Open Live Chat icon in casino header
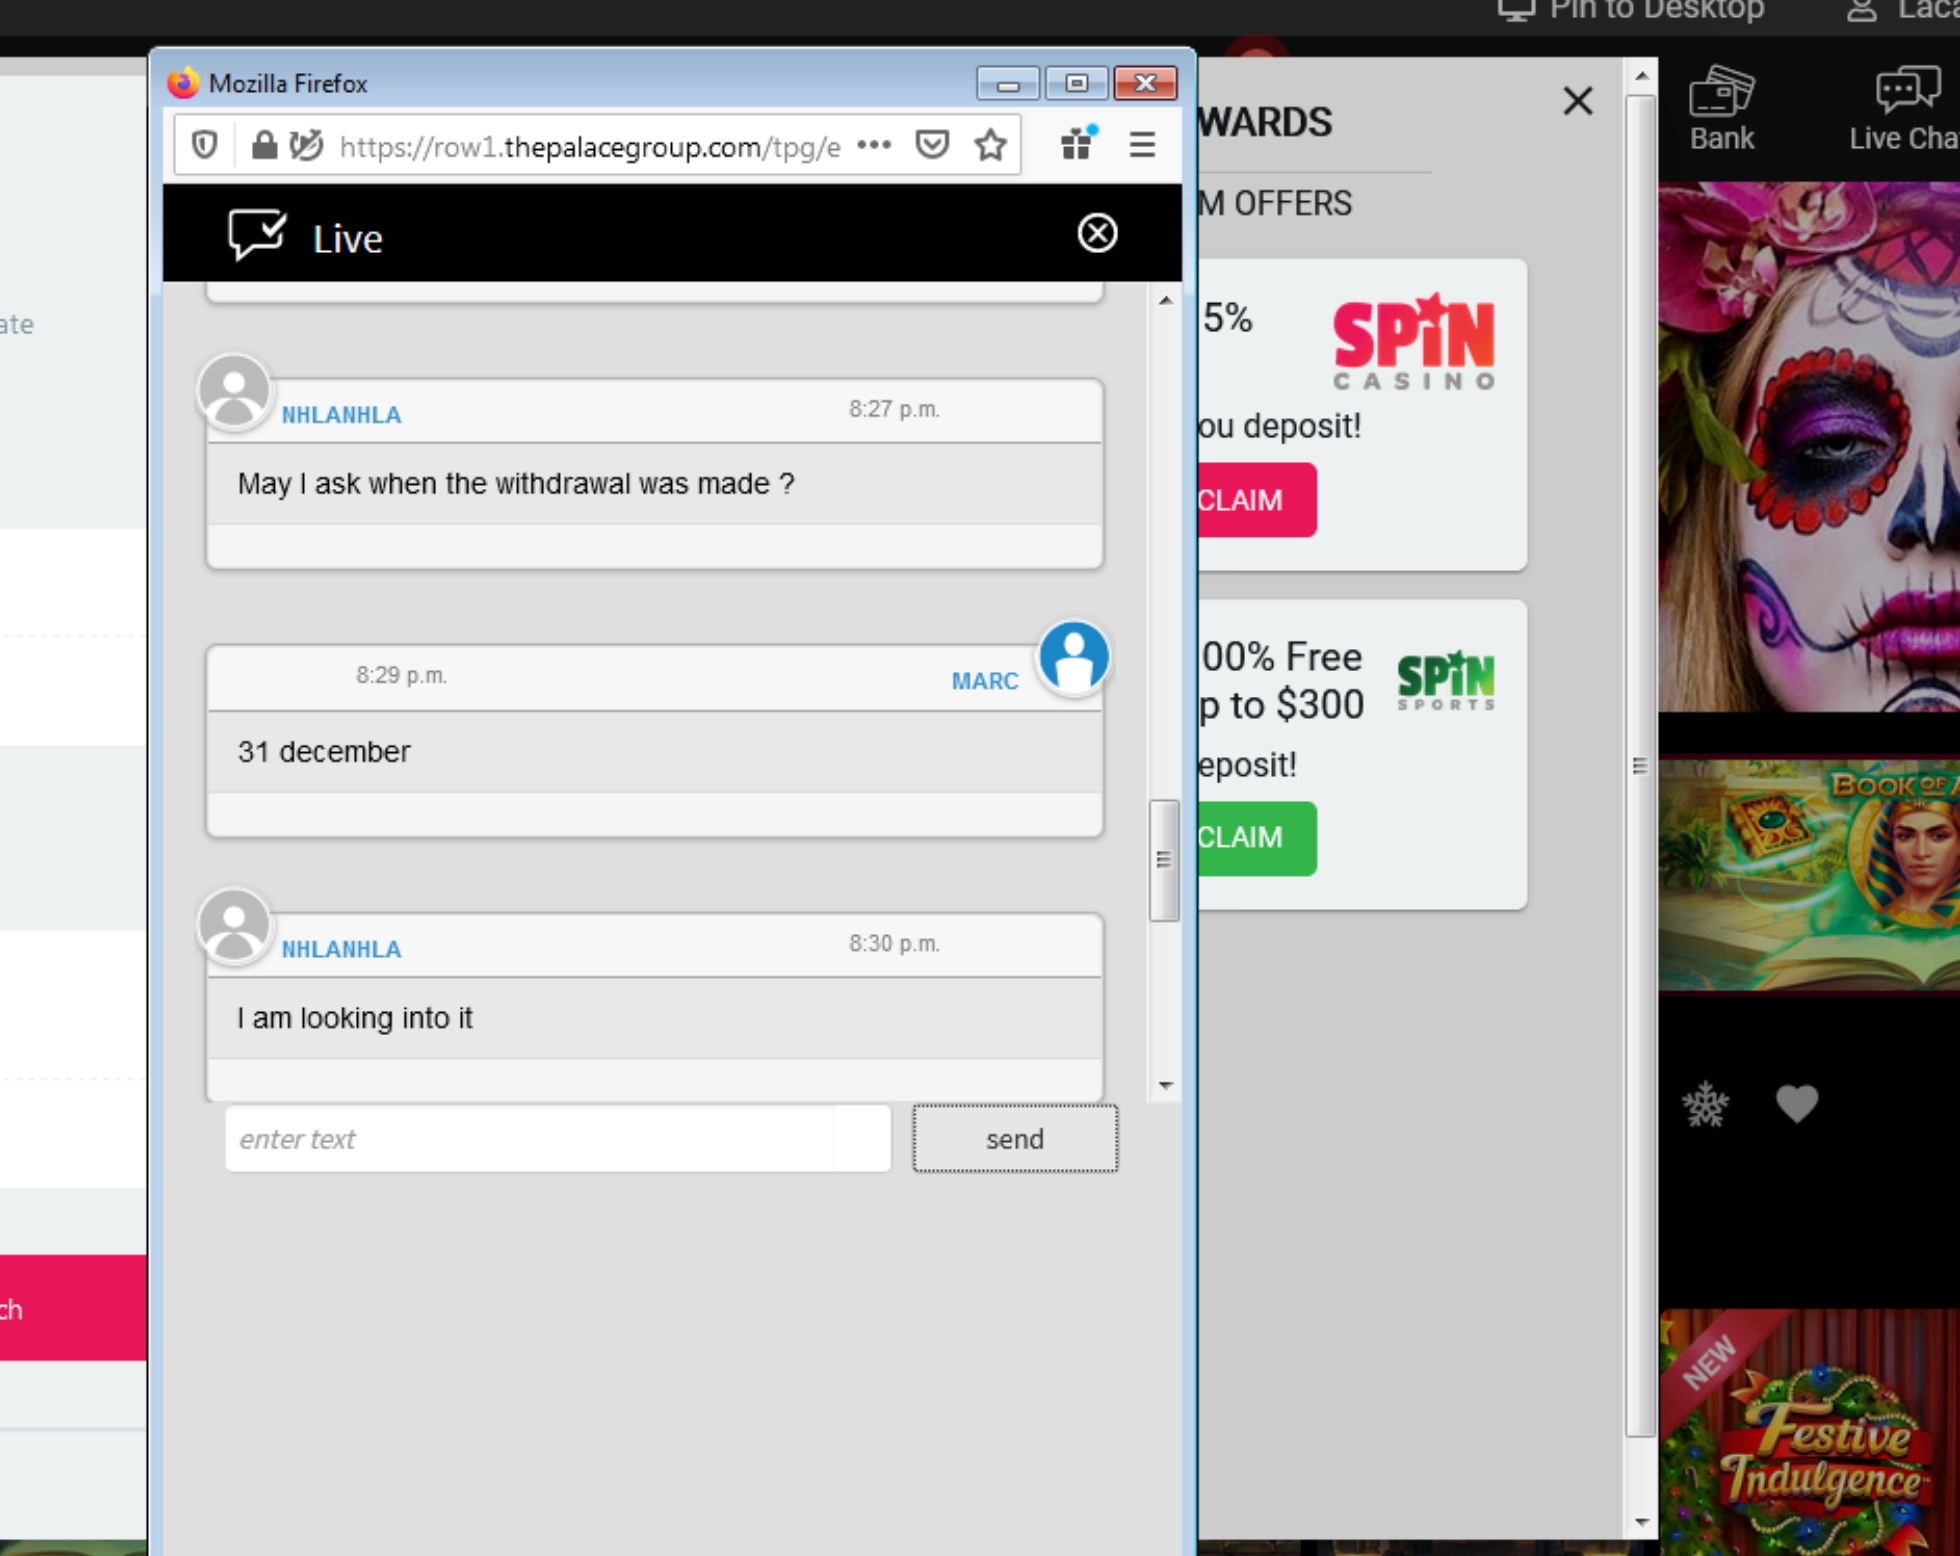This screenshot has width=1960, height=1556. [x=1903, y=109]
